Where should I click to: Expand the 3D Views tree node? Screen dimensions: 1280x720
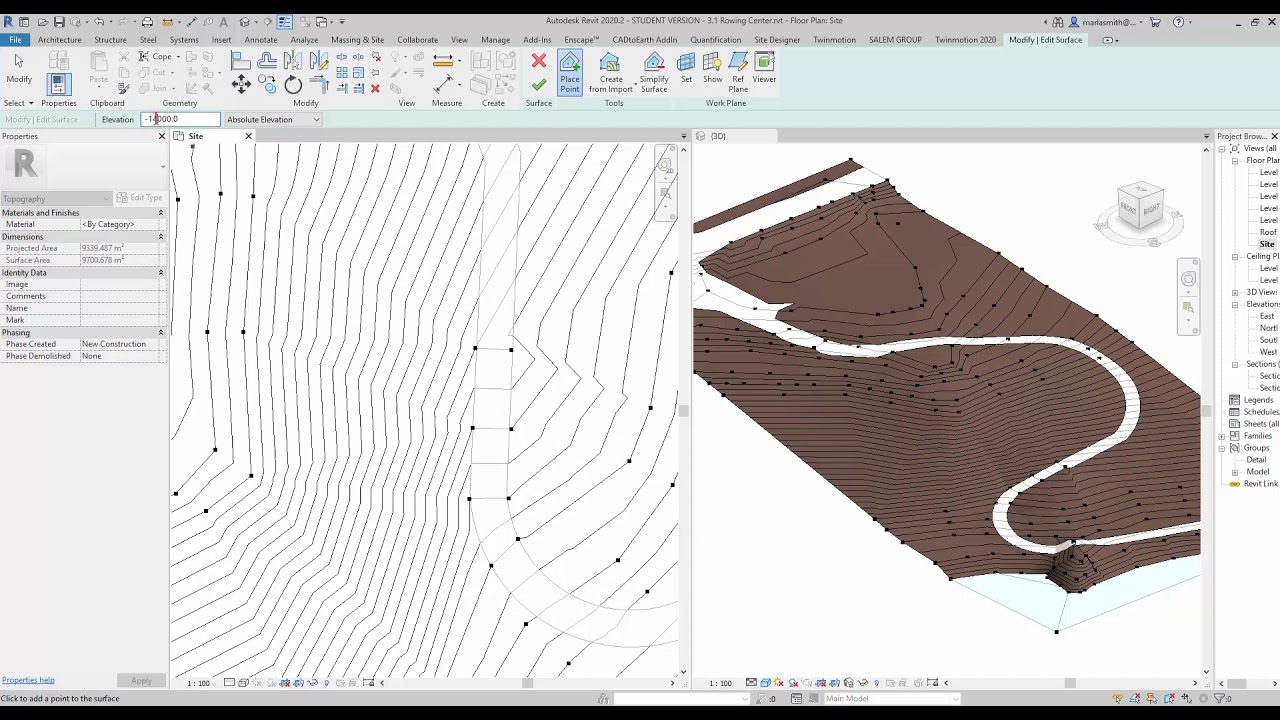[1236, 292]
